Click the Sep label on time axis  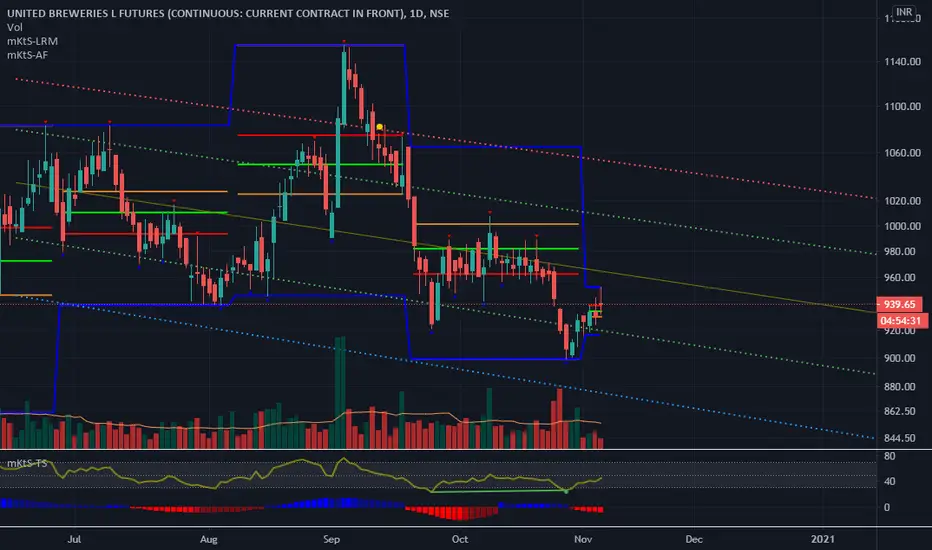[331, 539]
